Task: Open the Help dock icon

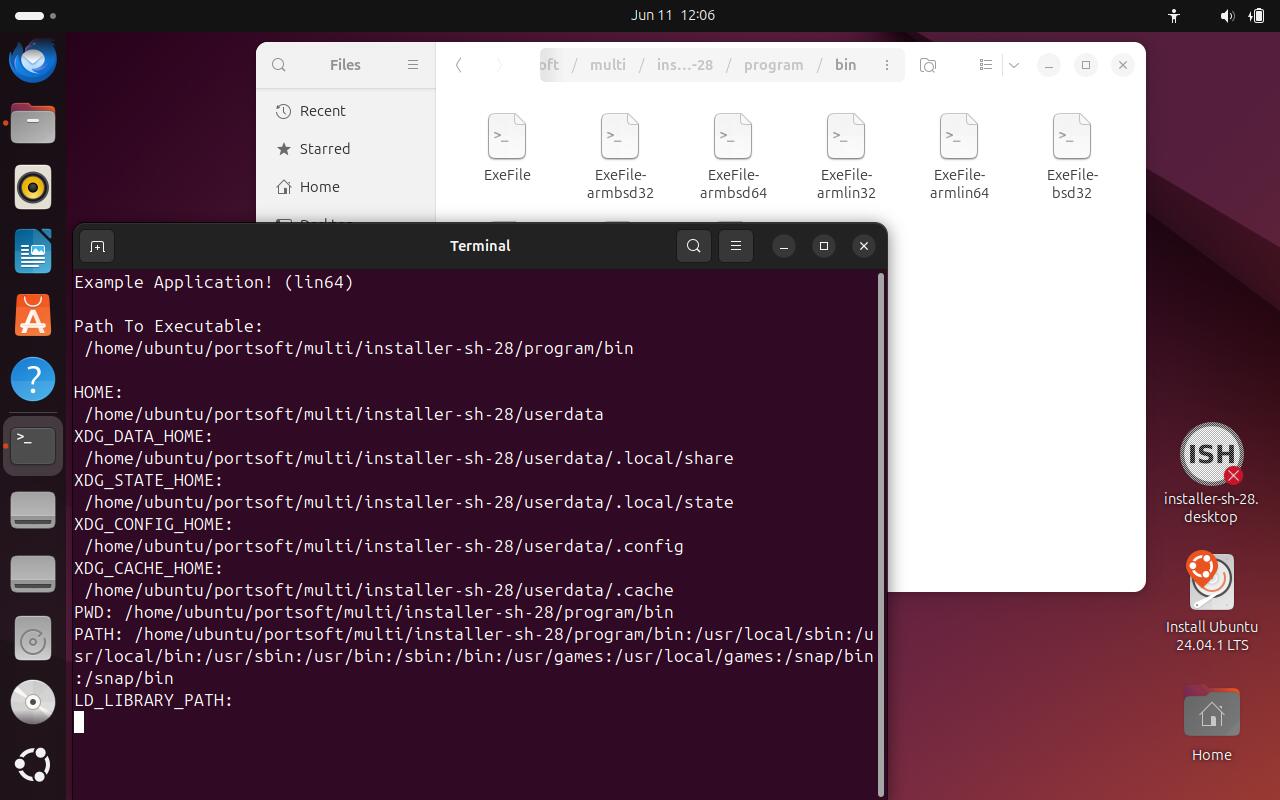Action: click(x=33, y=379)
